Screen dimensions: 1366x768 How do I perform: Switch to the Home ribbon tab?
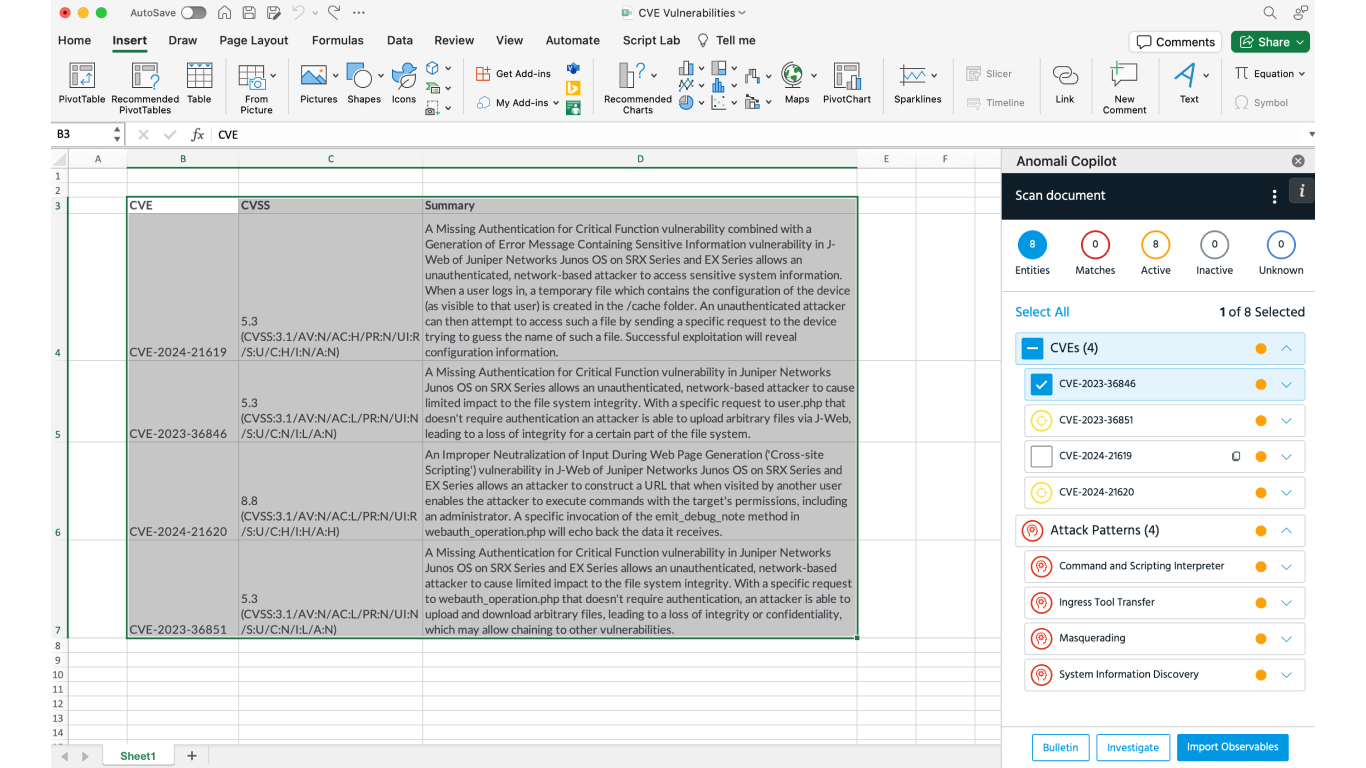click(75, 41)
